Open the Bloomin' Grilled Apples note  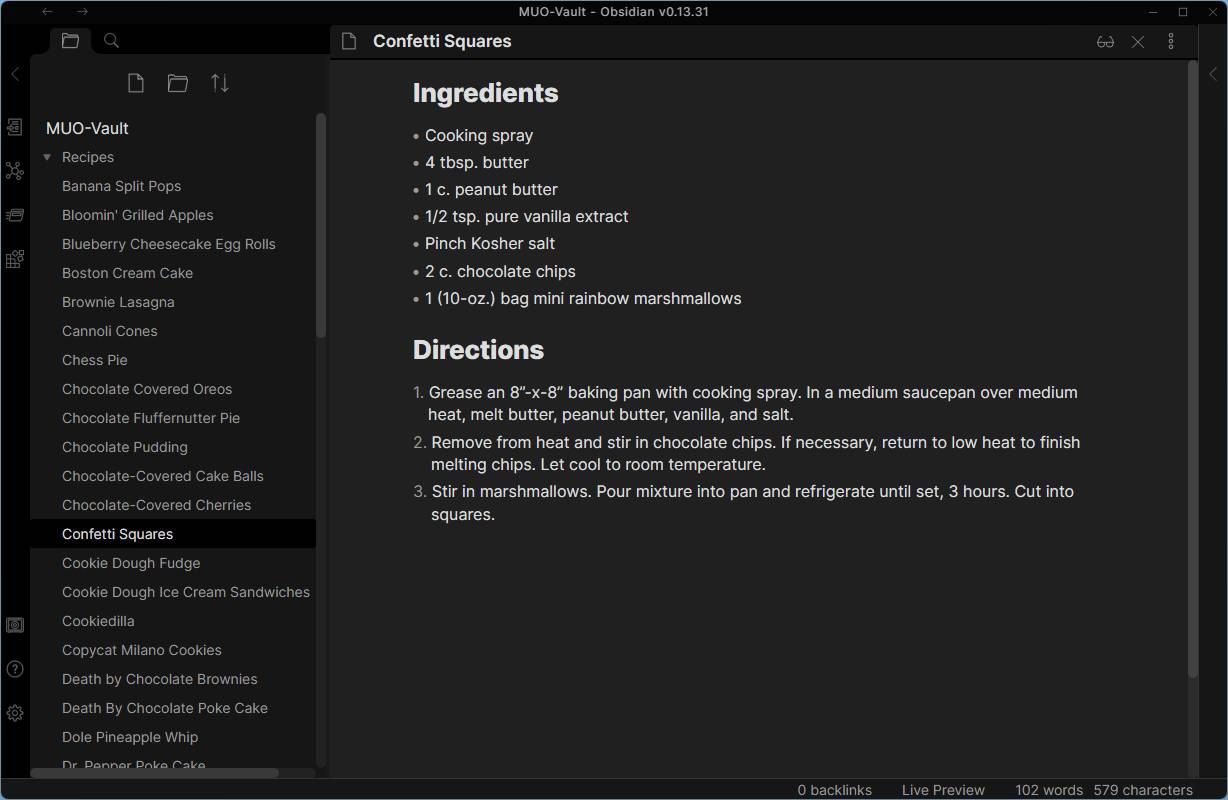point(173,215)
